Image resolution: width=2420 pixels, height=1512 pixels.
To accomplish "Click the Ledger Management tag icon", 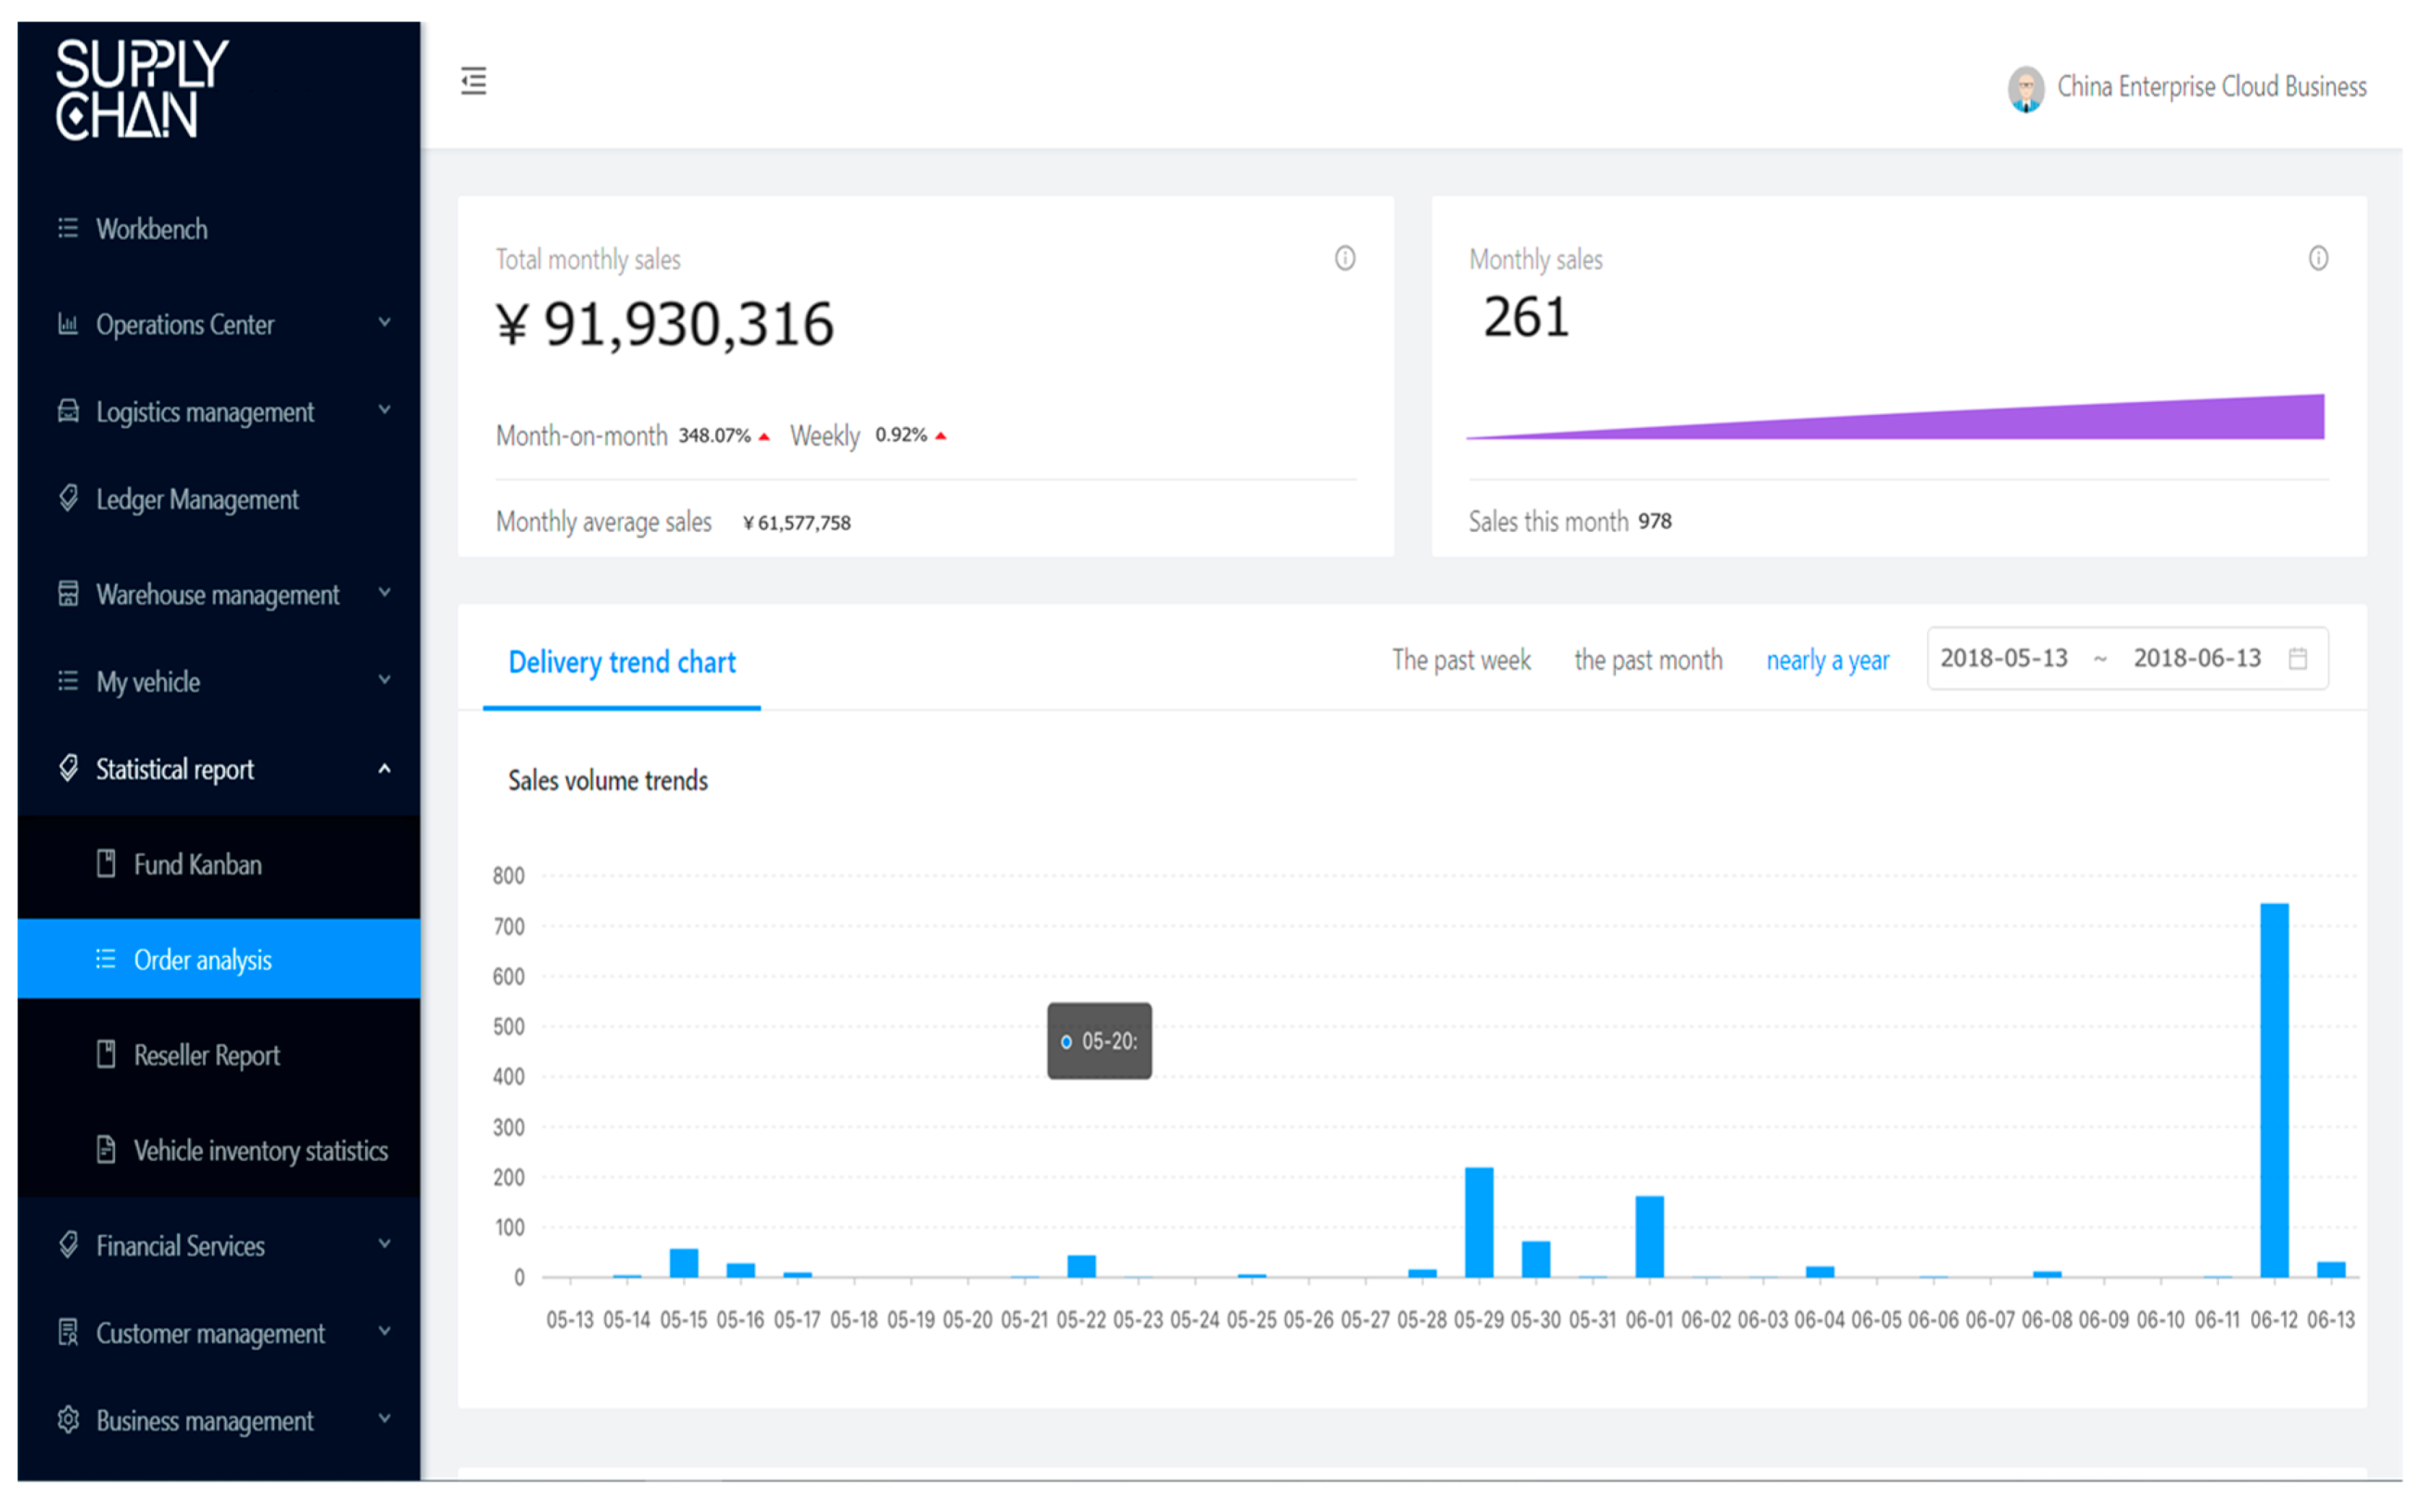I will 68,498.
